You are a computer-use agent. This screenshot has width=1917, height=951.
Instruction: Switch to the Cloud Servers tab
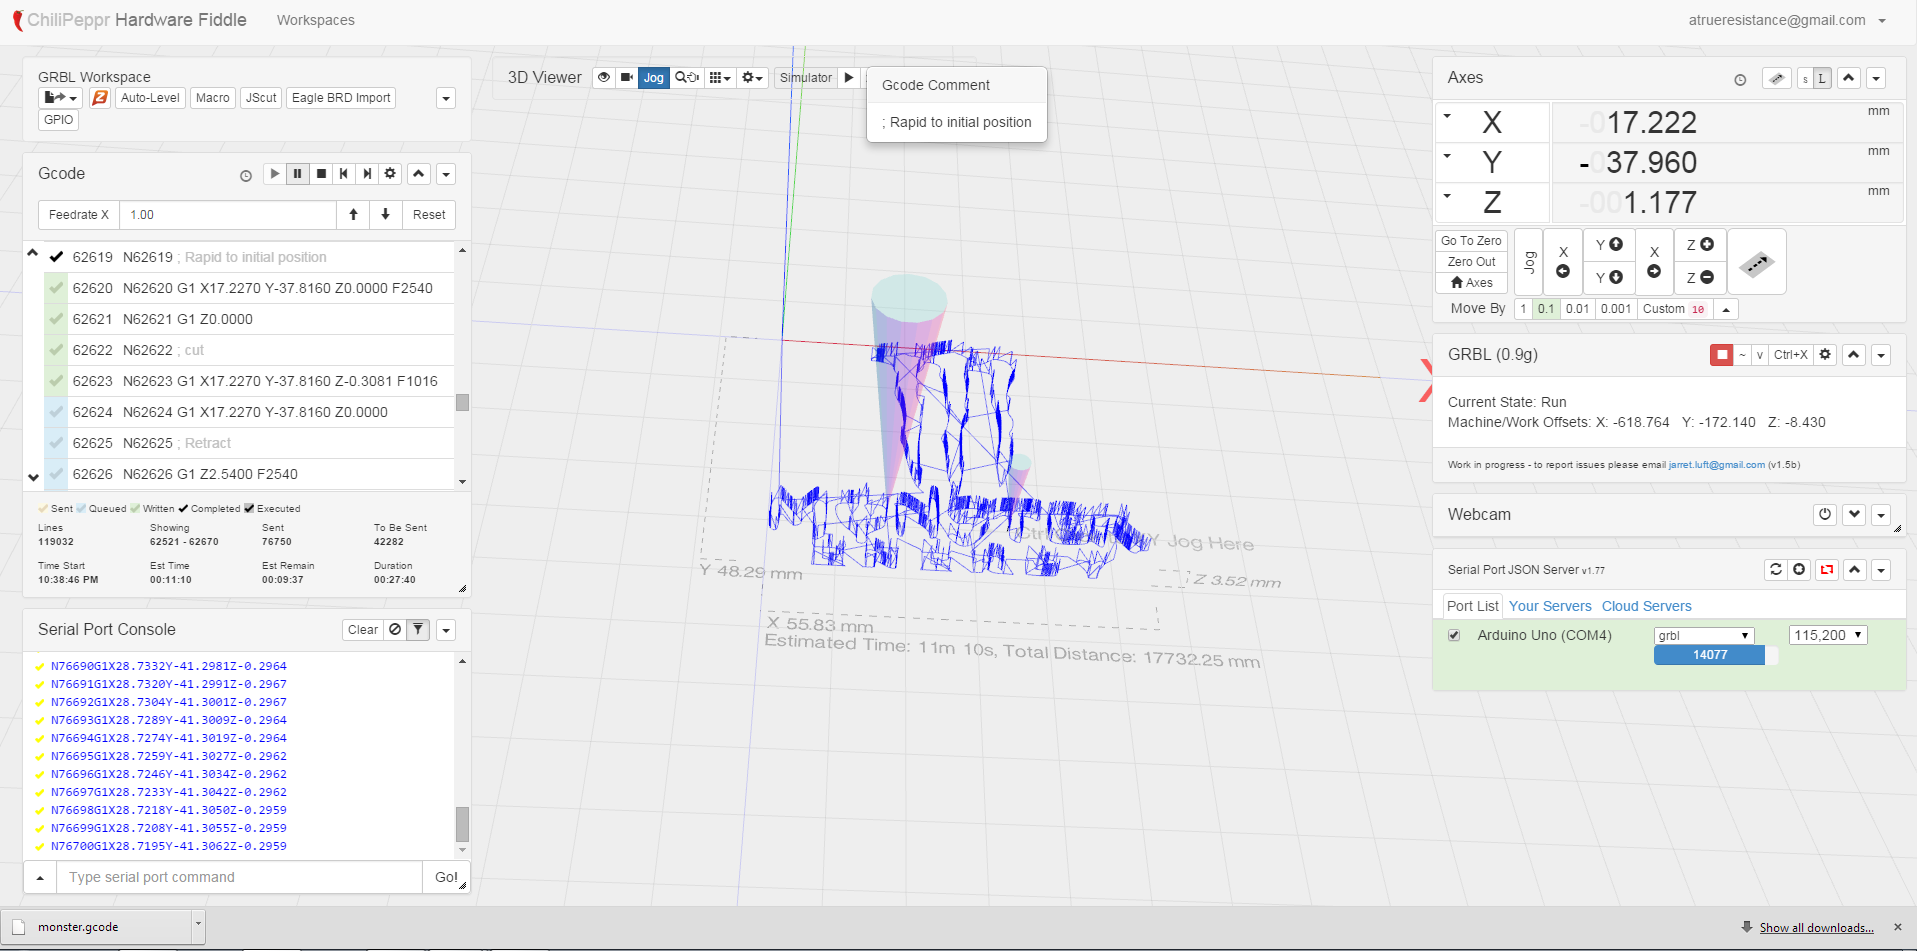(x=1646, y=606)
